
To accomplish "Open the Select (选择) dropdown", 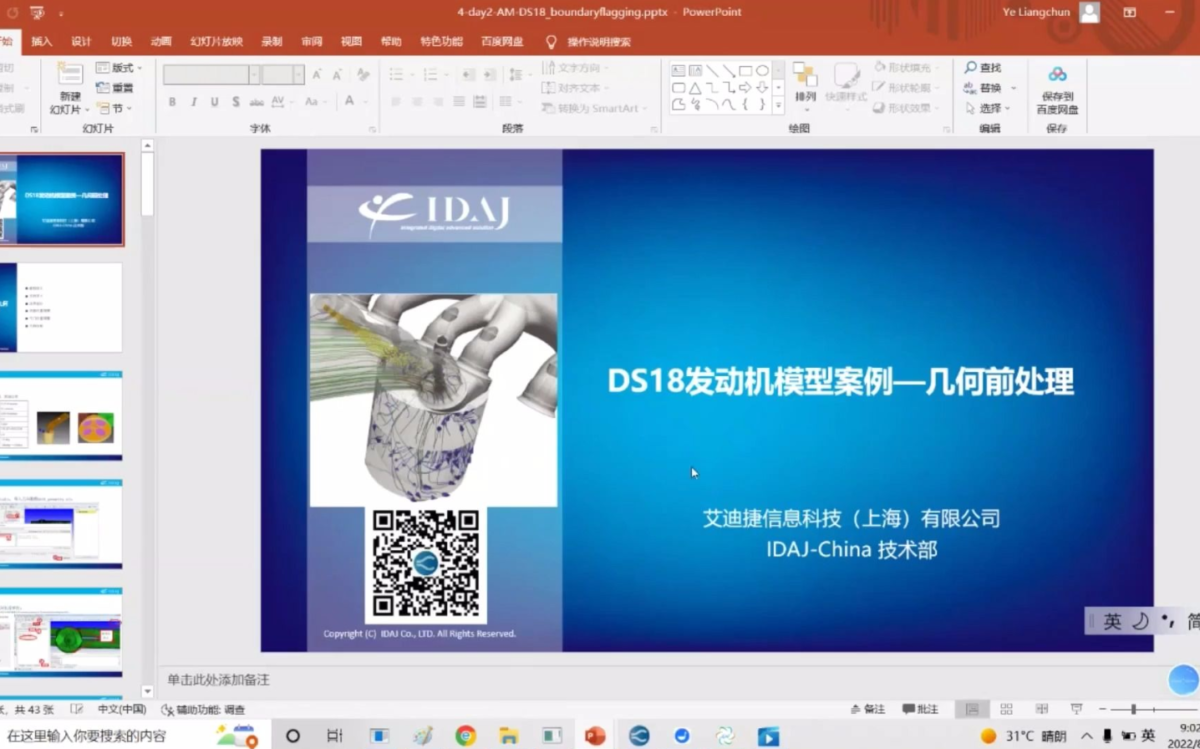I will point(988,108).
